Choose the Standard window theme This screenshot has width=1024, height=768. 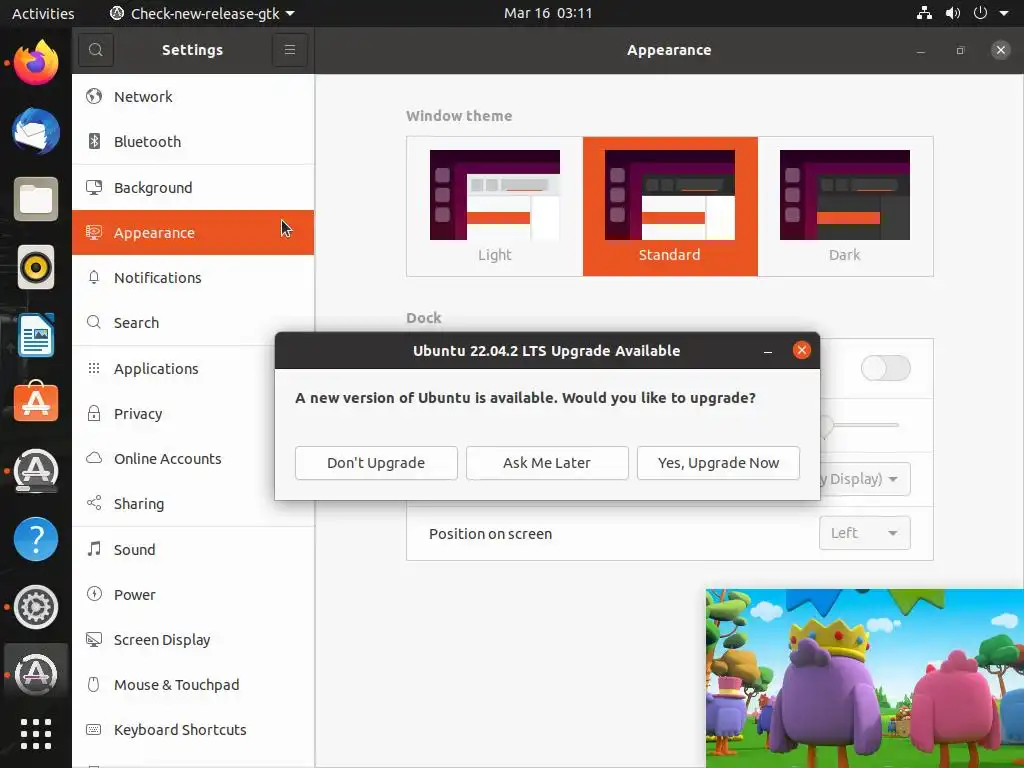pos(670,206)
